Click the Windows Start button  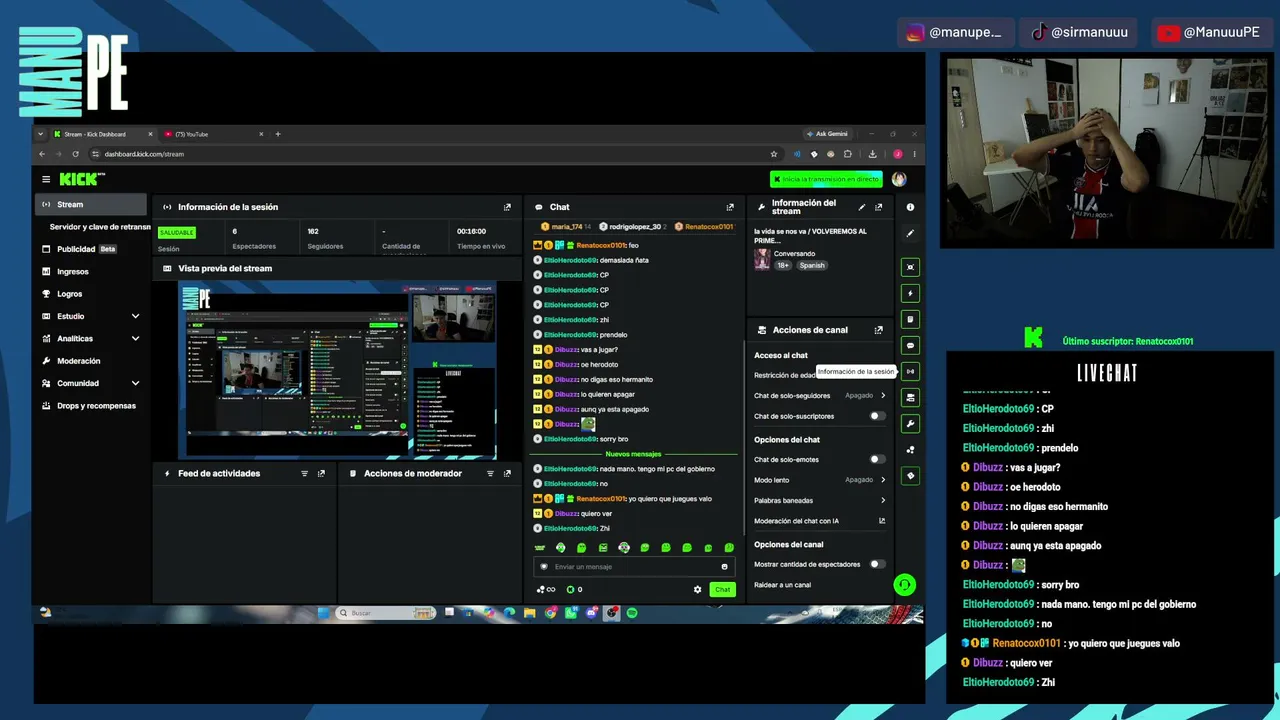pos(324,613)
